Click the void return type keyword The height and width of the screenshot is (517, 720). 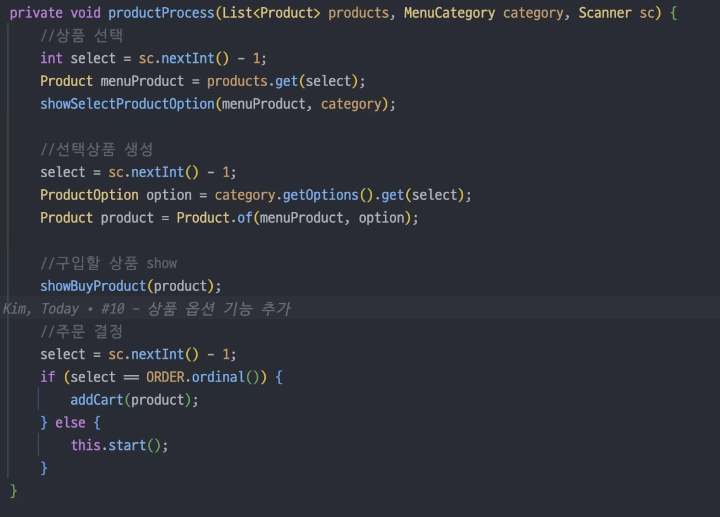pos(85,13)
